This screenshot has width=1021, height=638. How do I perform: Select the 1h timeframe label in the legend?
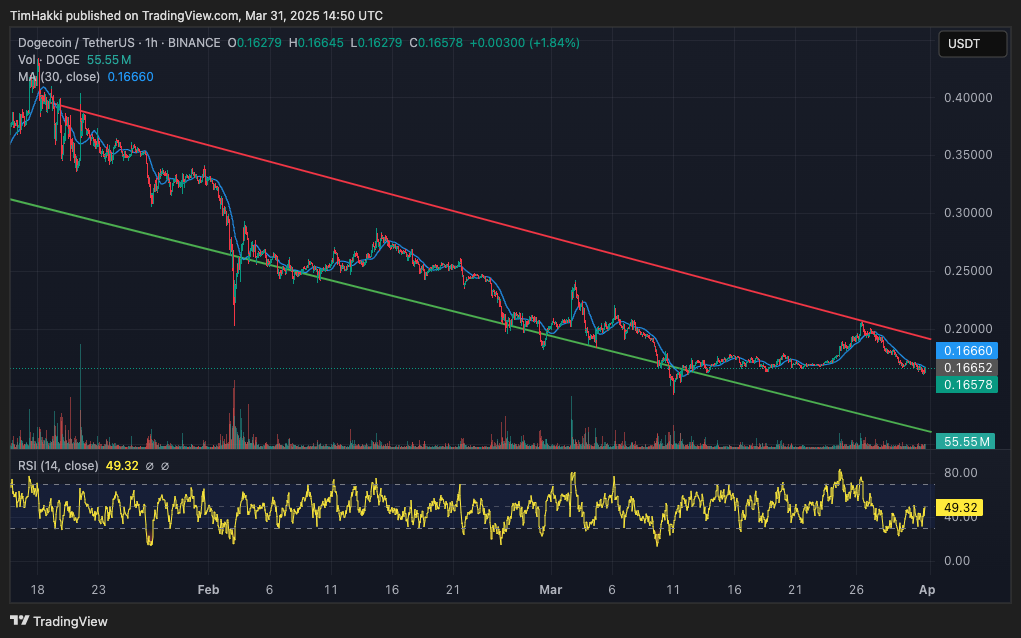(148, 42)
